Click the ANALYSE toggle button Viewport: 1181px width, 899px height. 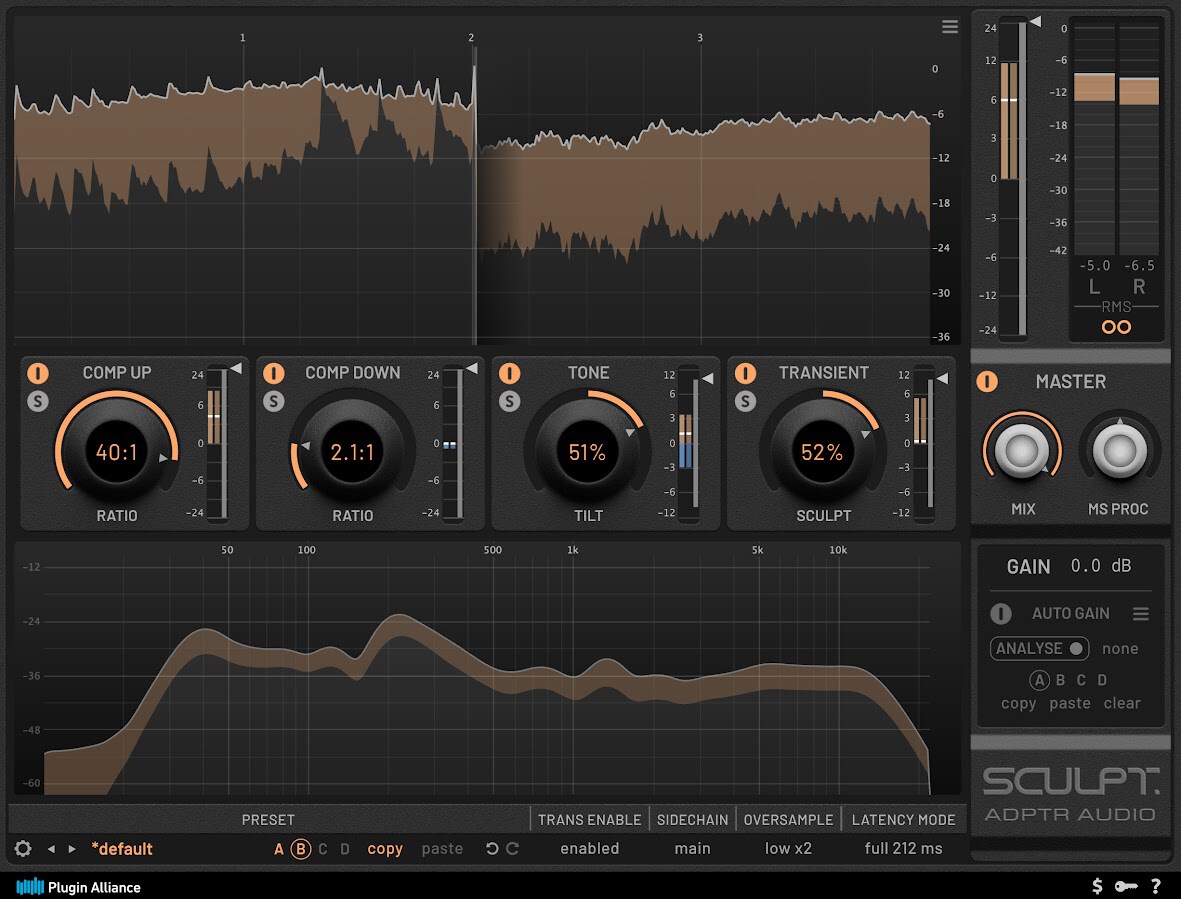[x=1039, y=648]
